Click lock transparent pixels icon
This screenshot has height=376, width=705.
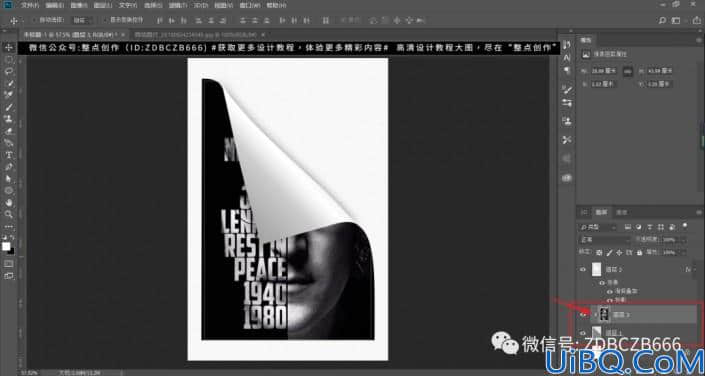(x=599, y=253)
